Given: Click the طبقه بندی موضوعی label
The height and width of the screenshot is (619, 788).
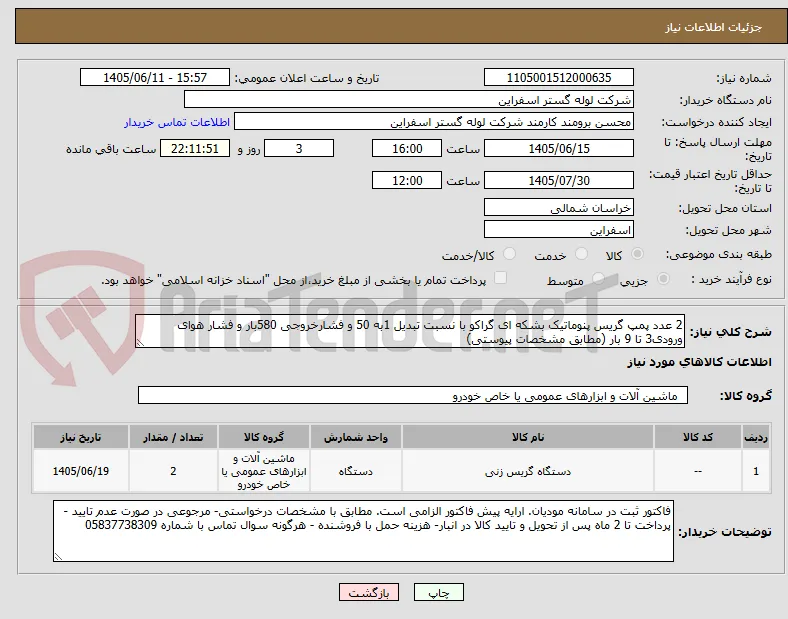Looking at the screenshot, I should [x=719, y=254].
